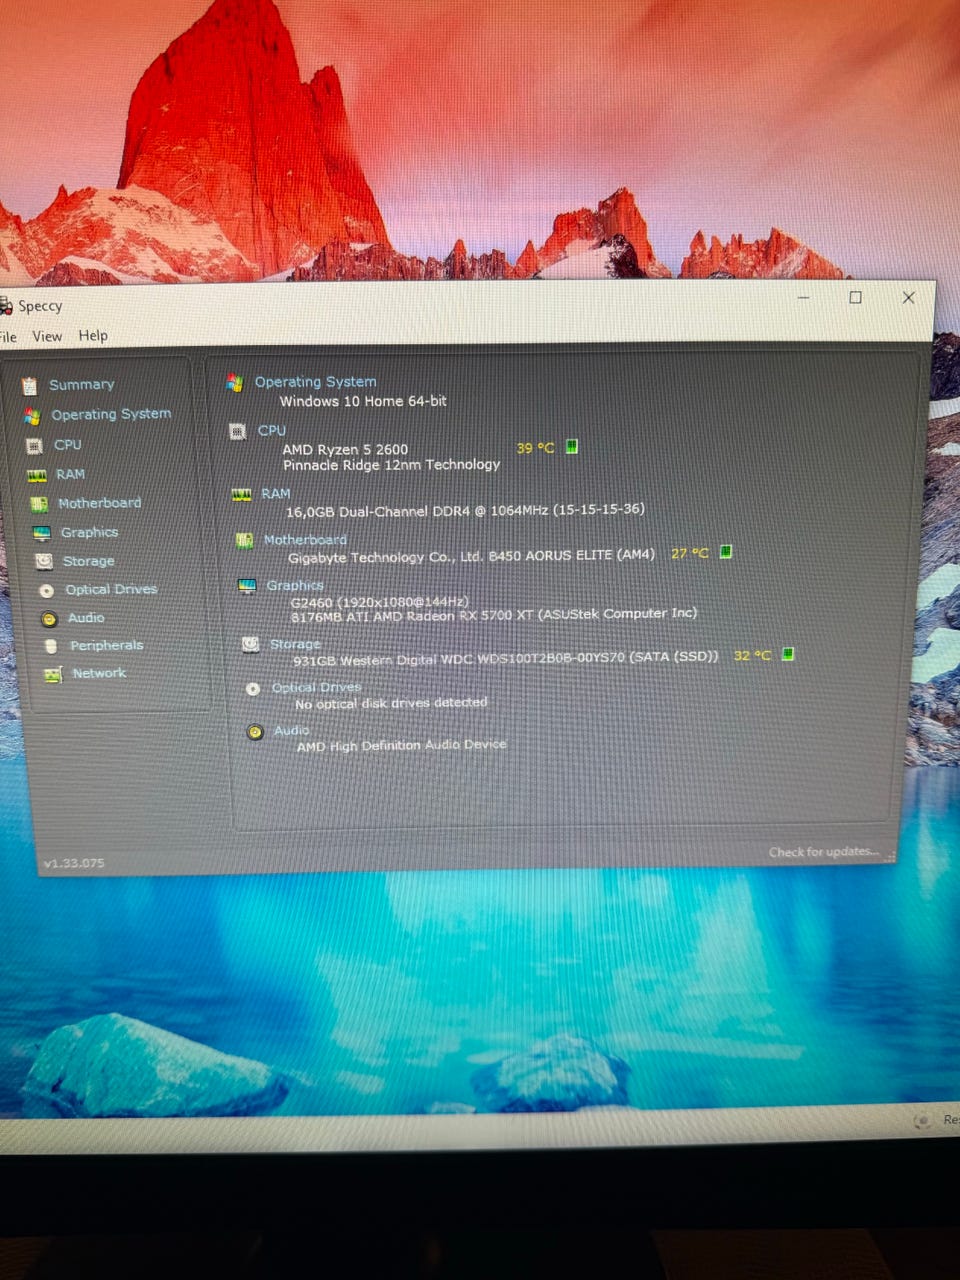Open the RAM heading link in summary

[275, 493]
